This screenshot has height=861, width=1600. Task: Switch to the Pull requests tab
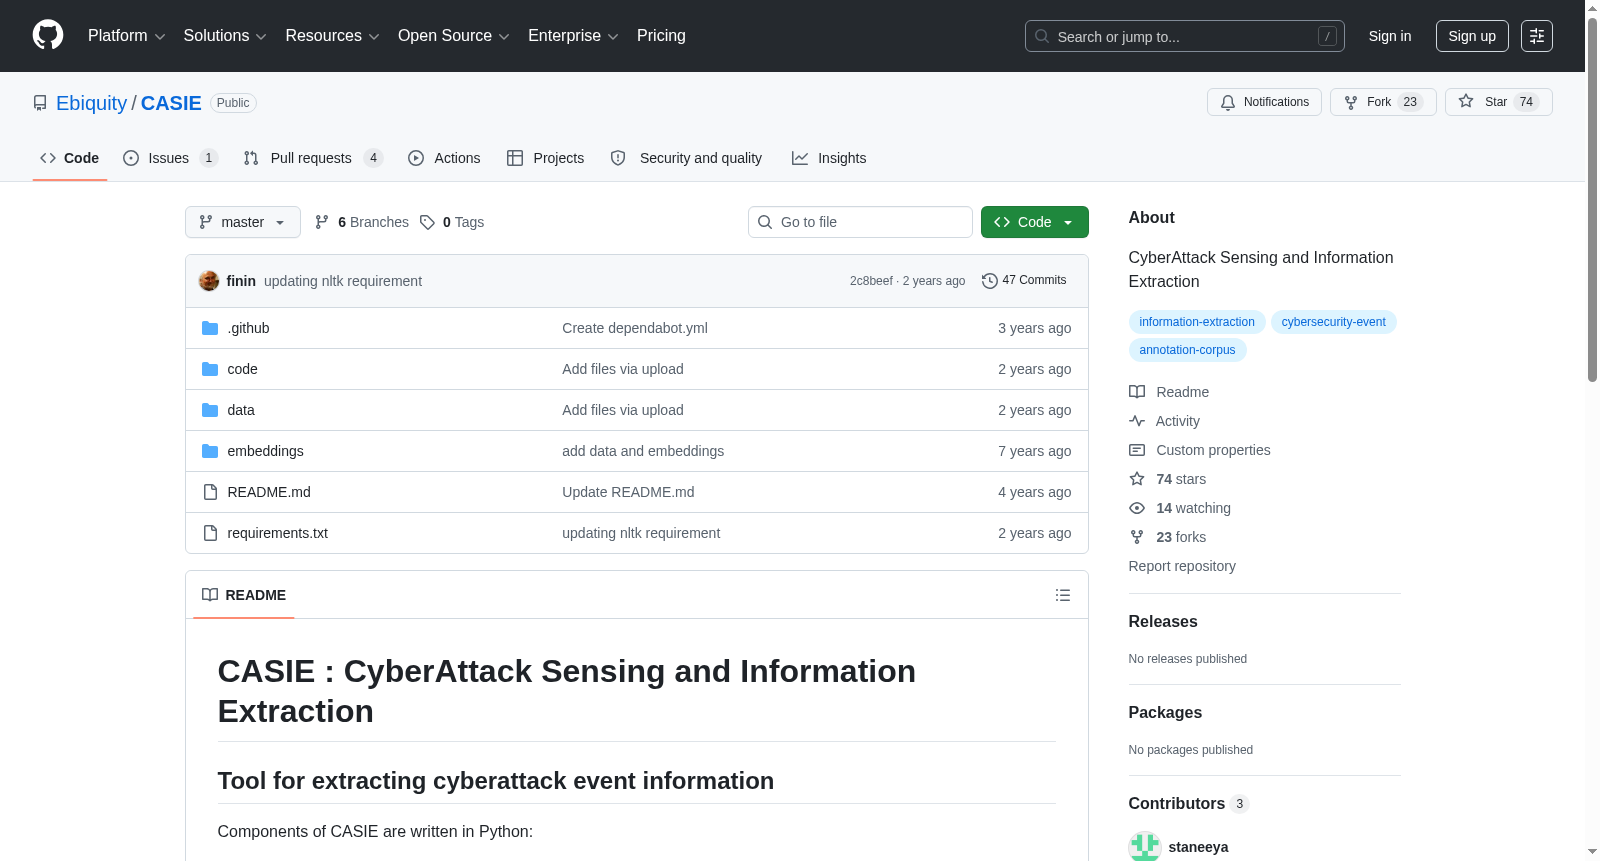(x=313, y=158)
